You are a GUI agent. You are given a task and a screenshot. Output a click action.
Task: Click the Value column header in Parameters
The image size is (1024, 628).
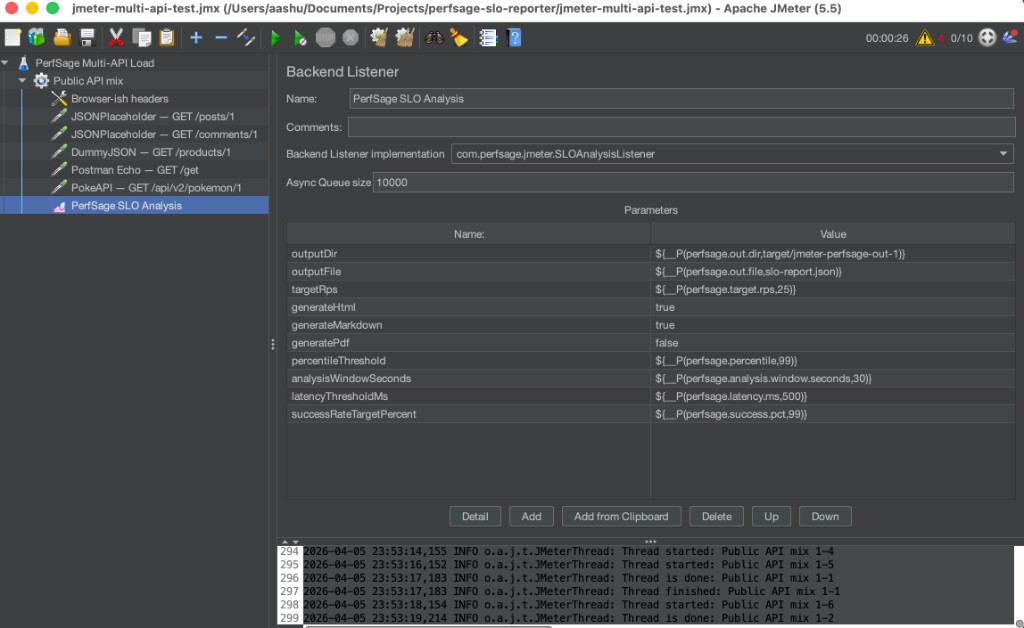pyautogui.click(x=833, y=234)
